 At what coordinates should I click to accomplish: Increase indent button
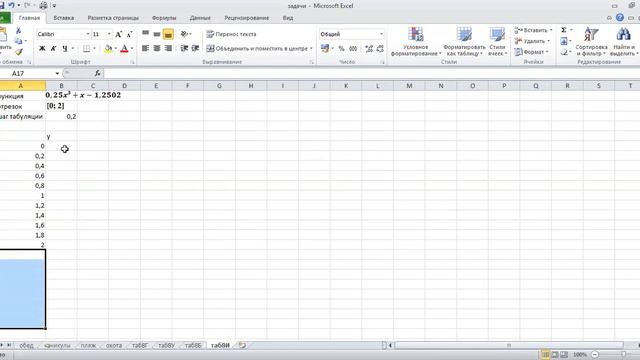point(196,48)
